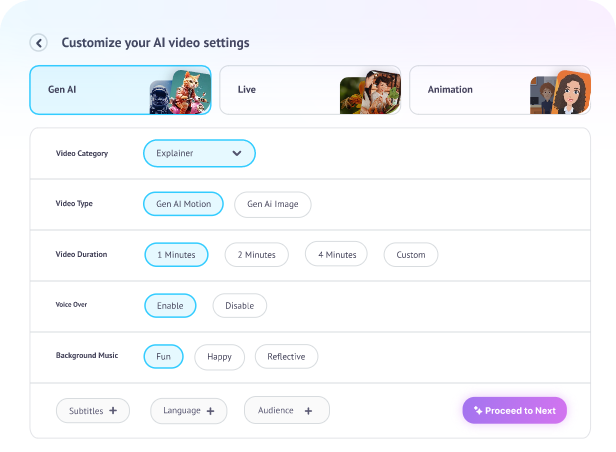This screenshot has height=452, width=616.
Task: Click the sparkle icon on Proceed to Next
Action: (478, 410)
